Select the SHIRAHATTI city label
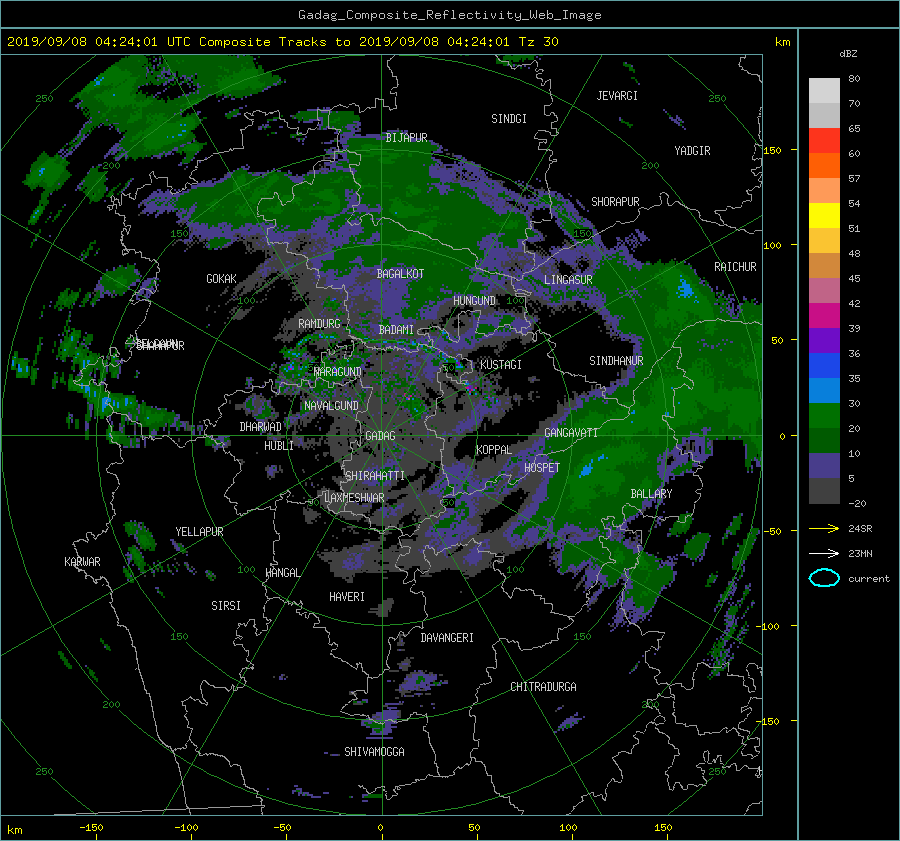 (375, 476)
